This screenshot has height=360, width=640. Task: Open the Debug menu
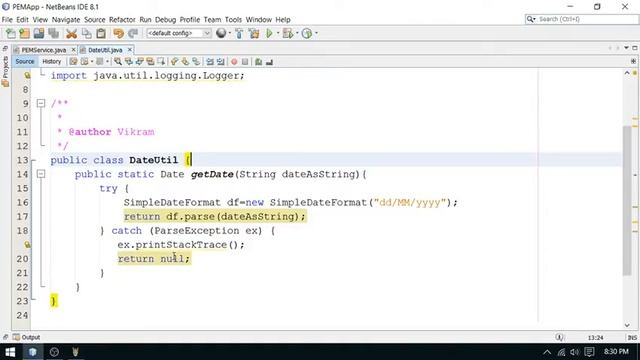coord(165,20)
